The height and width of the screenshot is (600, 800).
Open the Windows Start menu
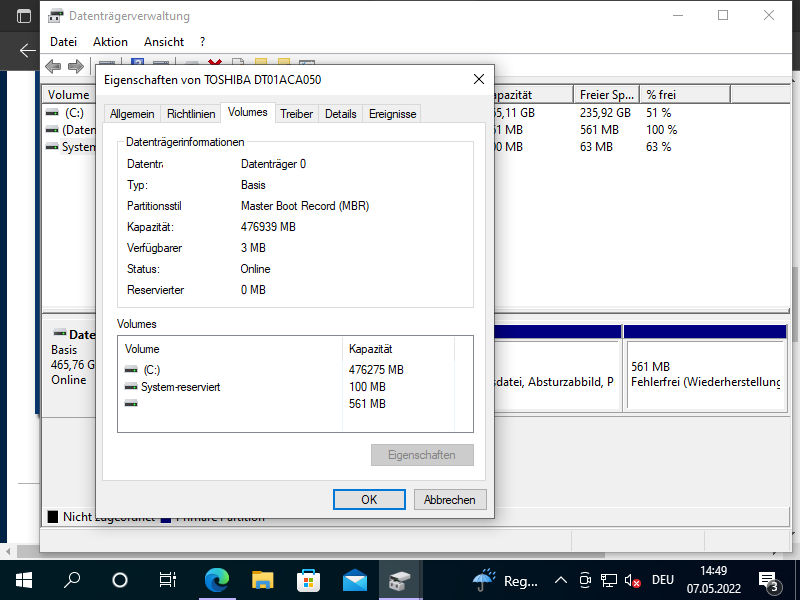click(23, 580)
